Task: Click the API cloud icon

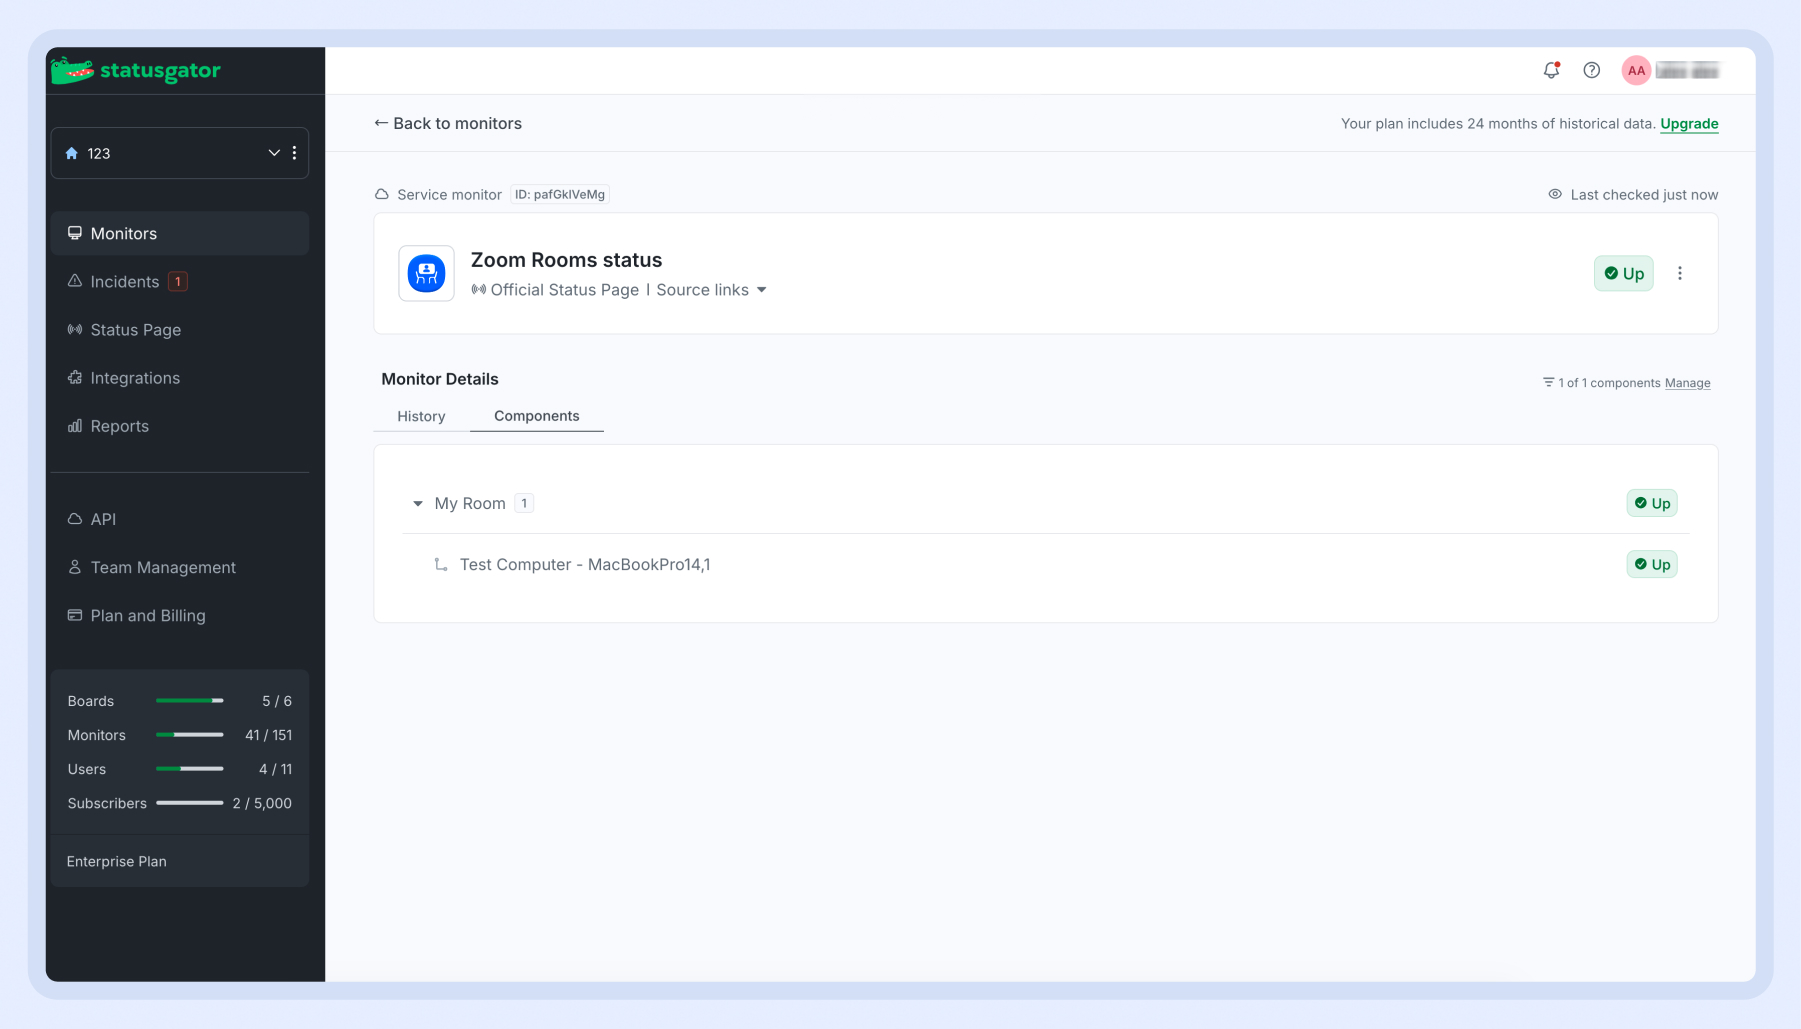Action: click(x=75, y=518)
